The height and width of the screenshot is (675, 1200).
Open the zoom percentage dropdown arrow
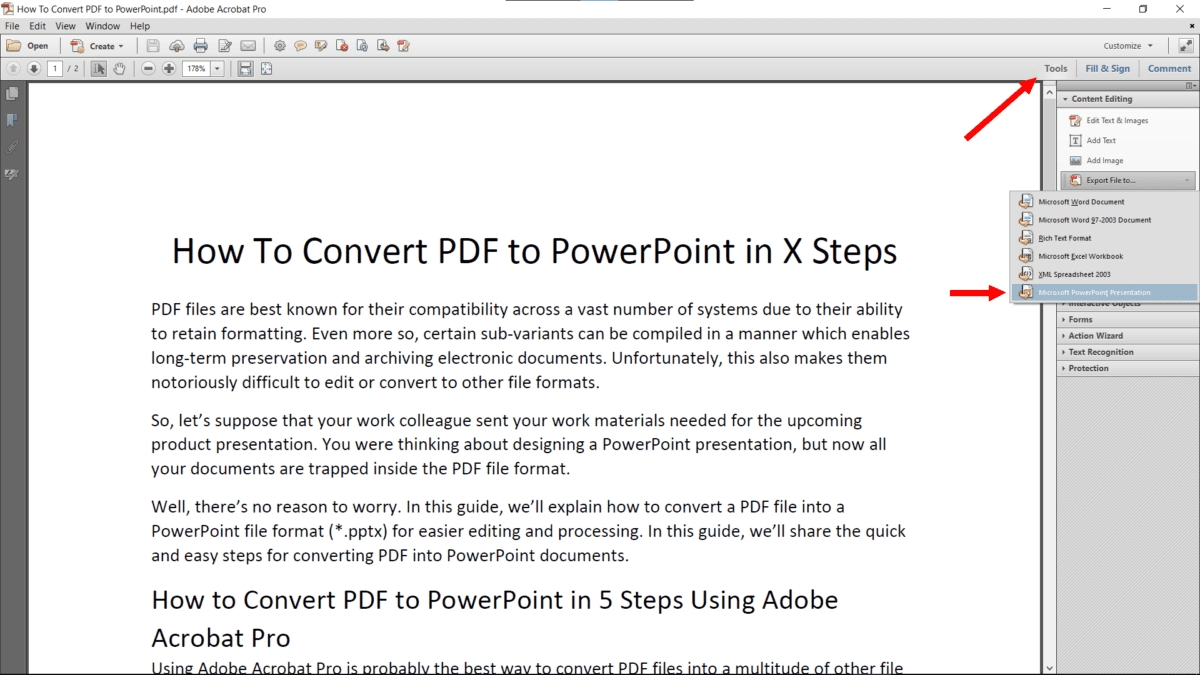pos(218,69)
